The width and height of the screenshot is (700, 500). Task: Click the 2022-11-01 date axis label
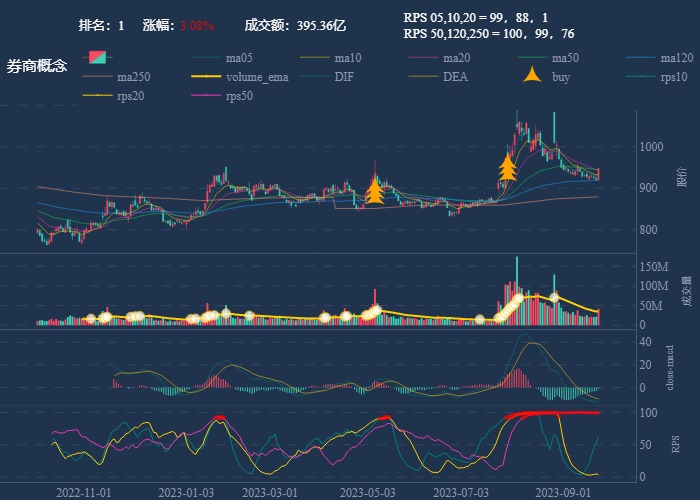(84, 492)
